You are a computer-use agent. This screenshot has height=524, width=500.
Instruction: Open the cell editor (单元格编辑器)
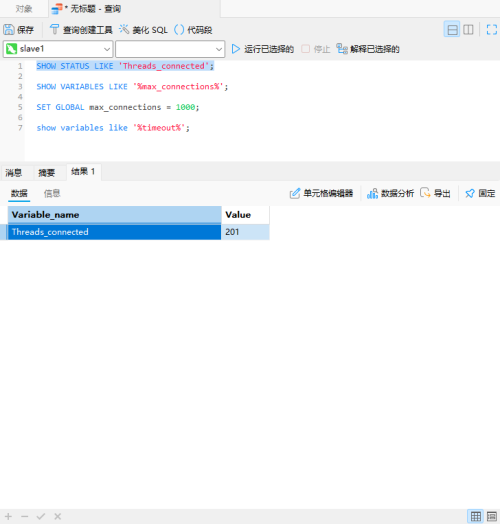click(x=321, y=193)
